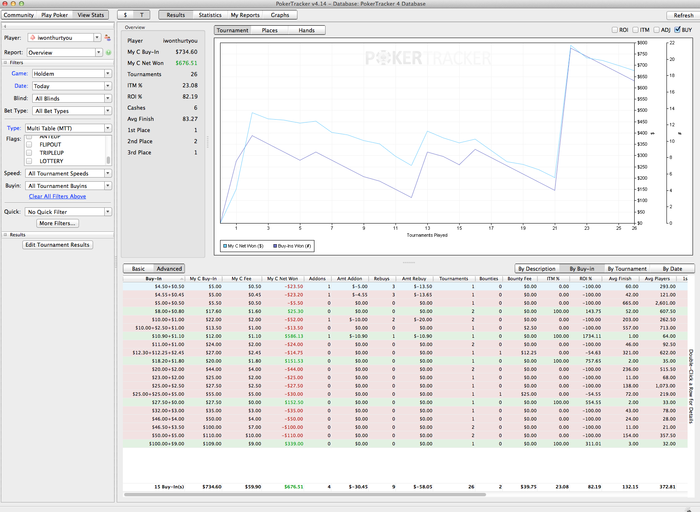700x512 pixels.
Task: Switch to cash games with the $ button
Action: [x=125, y=15]
